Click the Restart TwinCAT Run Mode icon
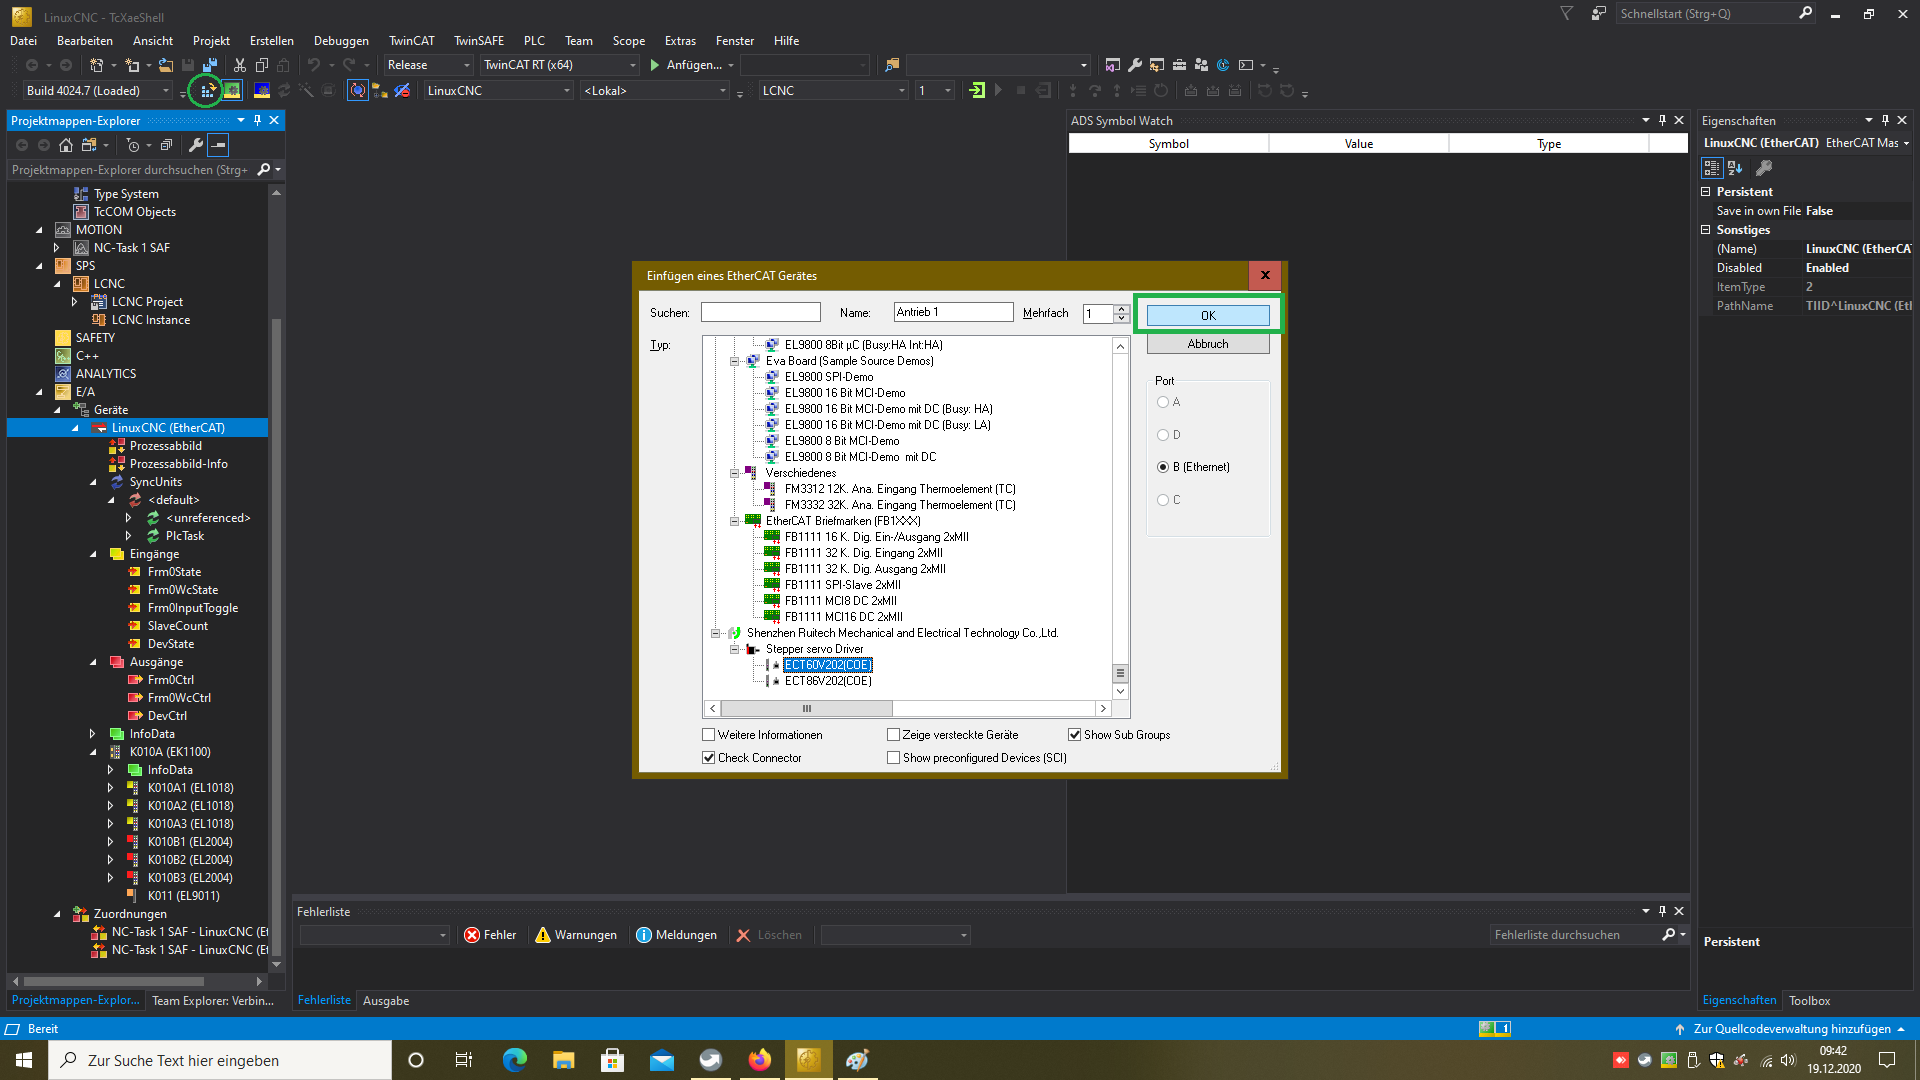The height and width of the screenshot is (1080, 1920). (x=232, y=91)
